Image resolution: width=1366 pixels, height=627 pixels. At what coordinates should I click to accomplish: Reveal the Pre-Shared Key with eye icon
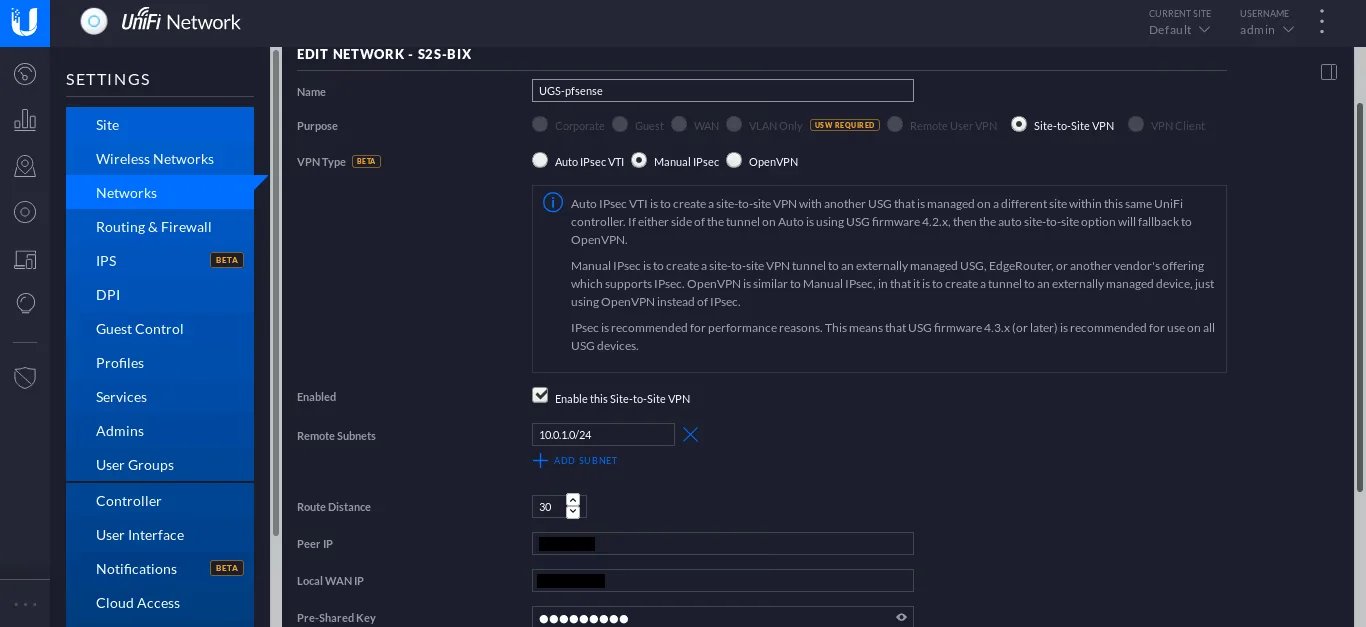pos(901,618)
